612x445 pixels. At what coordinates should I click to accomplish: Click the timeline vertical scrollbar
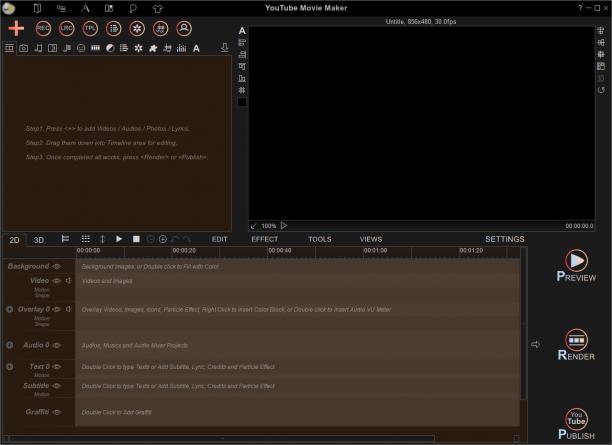[x=523, y=323]
